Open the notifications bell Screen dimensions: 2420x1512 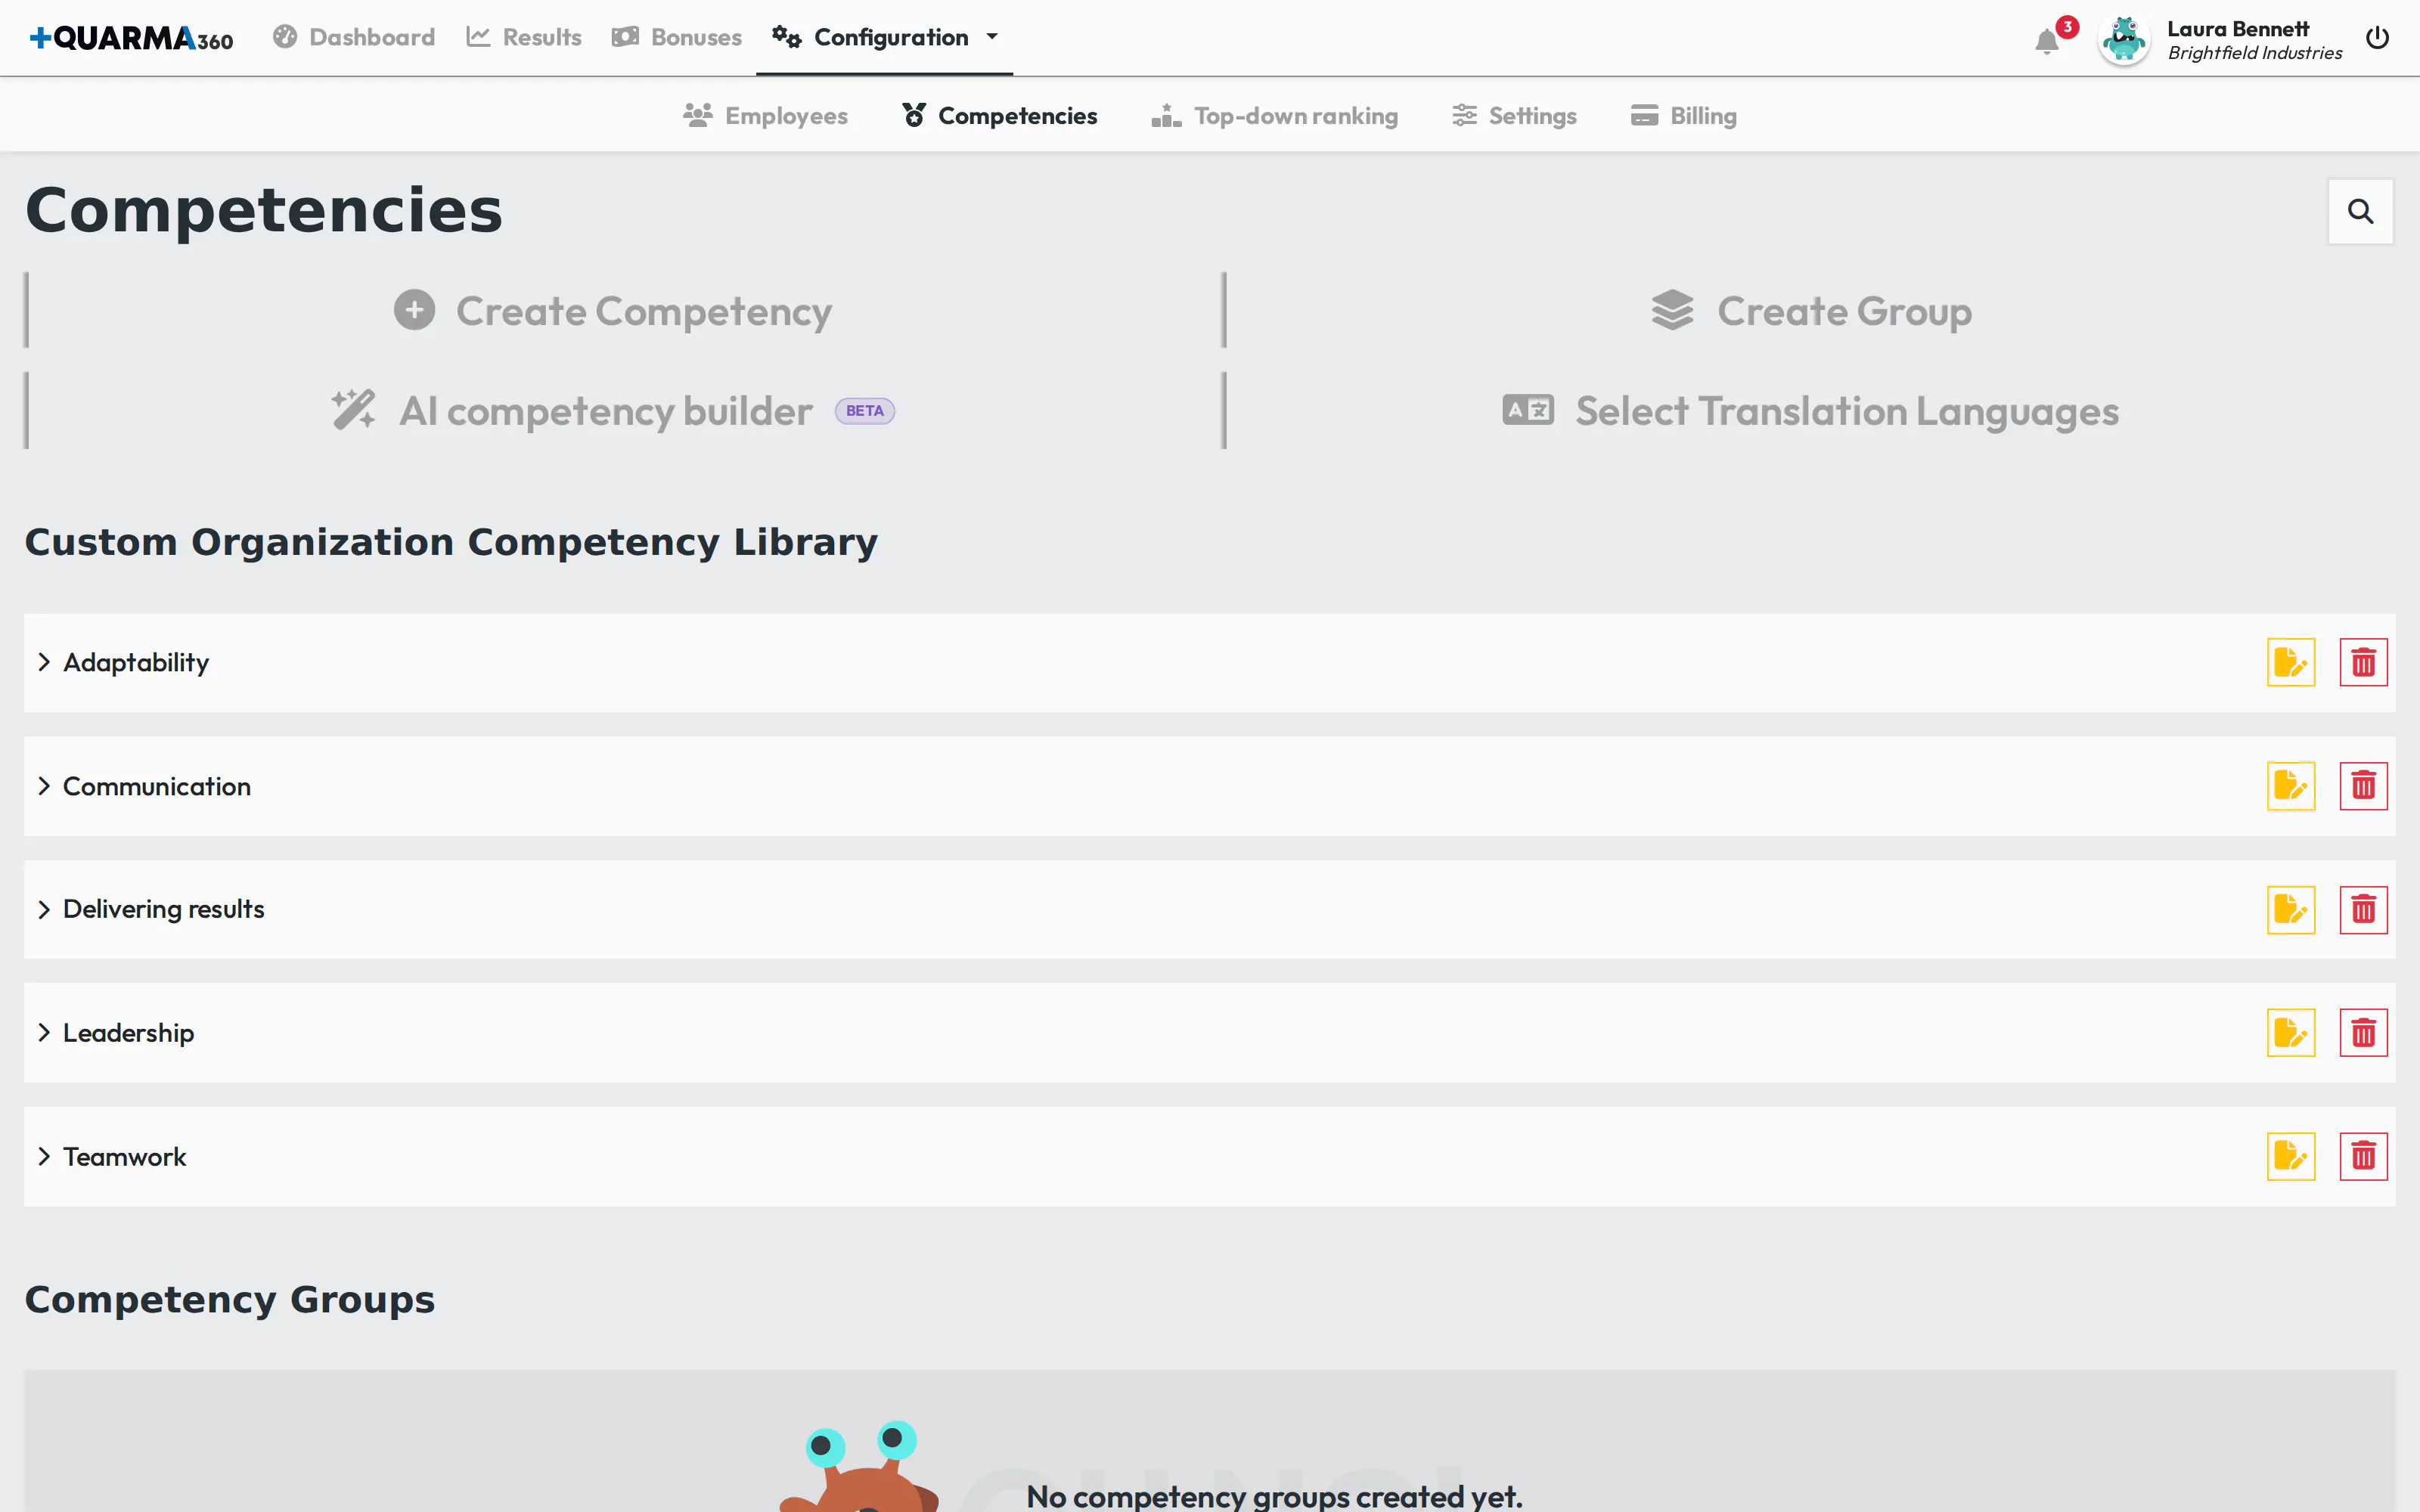click(2047, 41)
